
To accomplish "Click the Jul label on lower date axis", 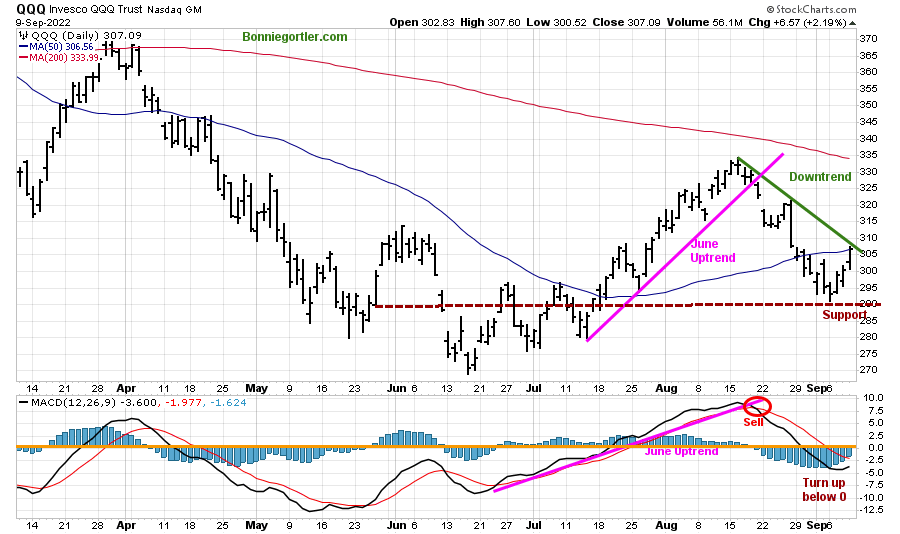I will pos(534,525).
